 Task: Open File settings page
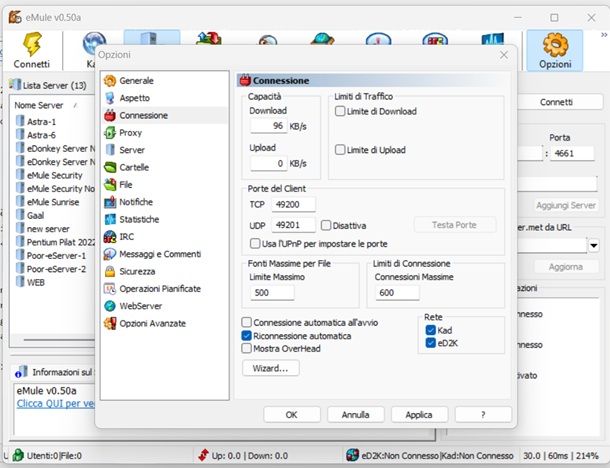(126, 185)
